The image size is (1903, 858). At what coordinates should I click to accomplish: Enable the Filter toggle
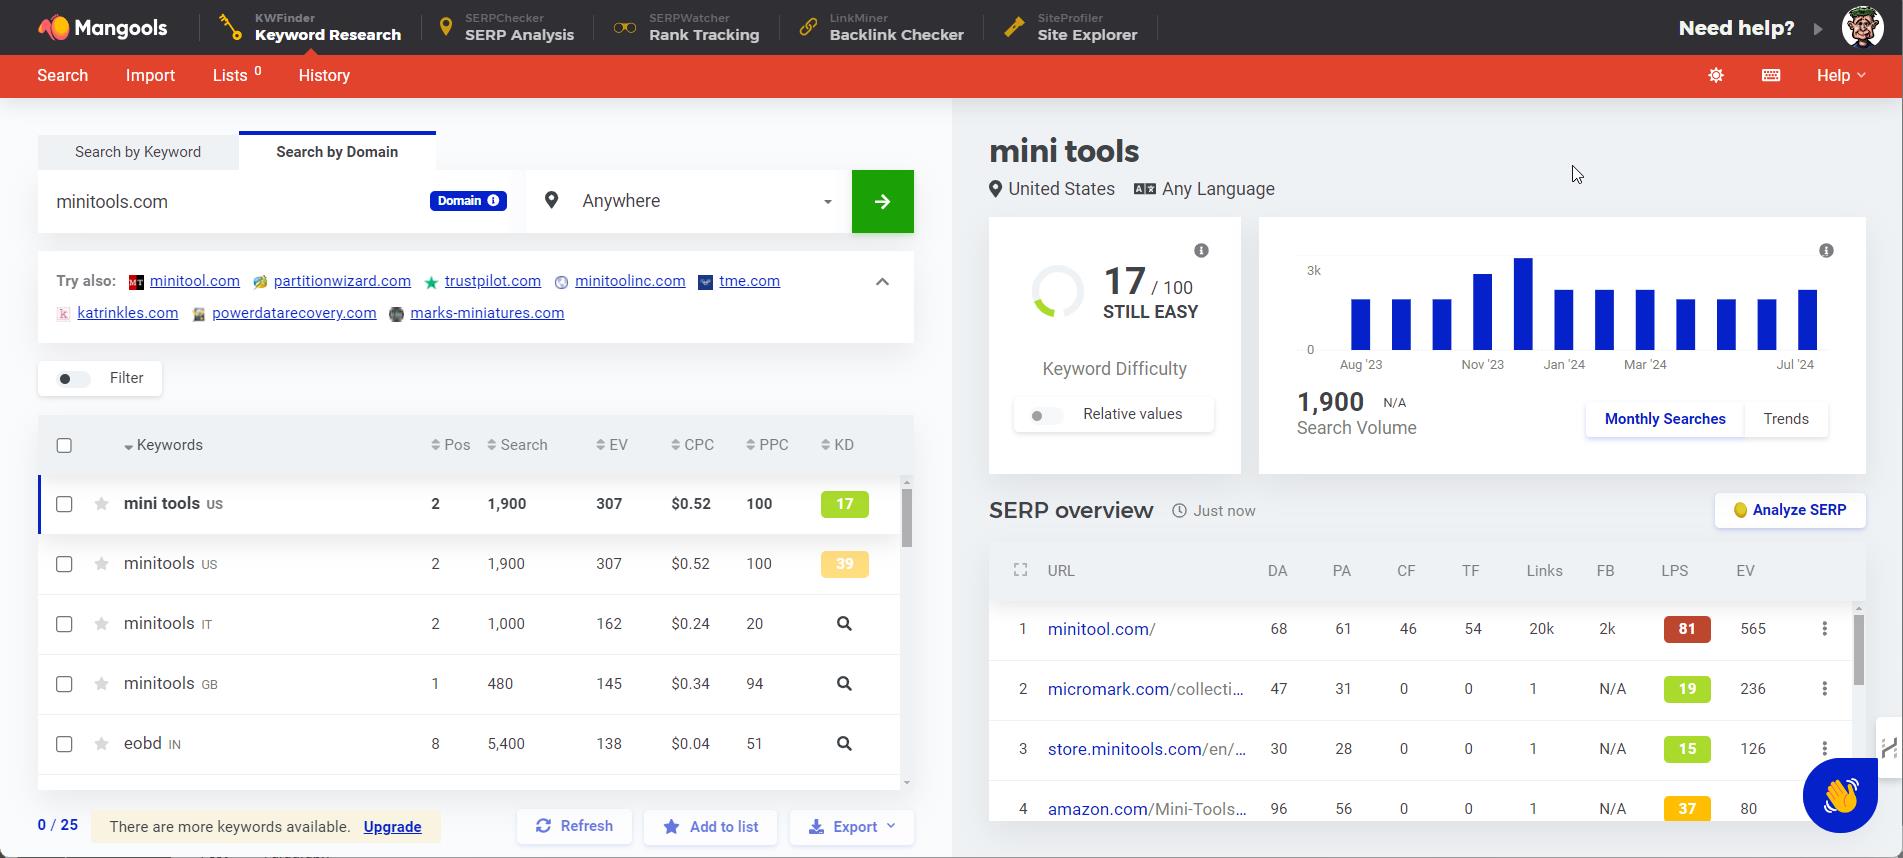[x=73, y=379]
